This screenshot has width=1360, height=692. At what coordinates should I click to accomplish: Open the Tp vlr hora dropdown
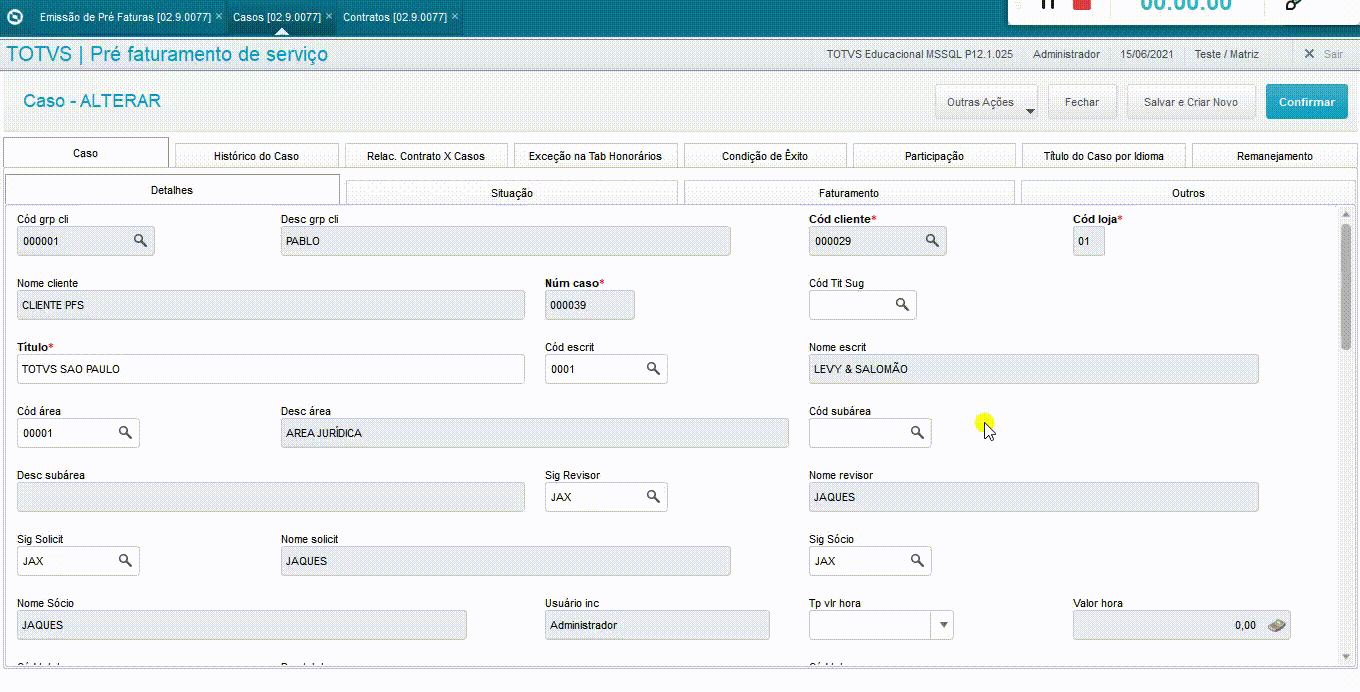tap(942, 625)
